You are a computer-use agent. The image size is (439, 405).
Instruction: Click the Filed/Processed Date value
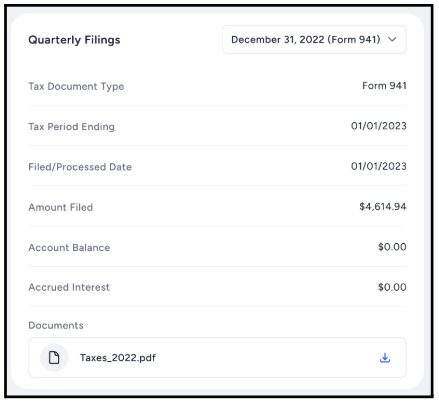pyautogui.click(x=379, y=166)
